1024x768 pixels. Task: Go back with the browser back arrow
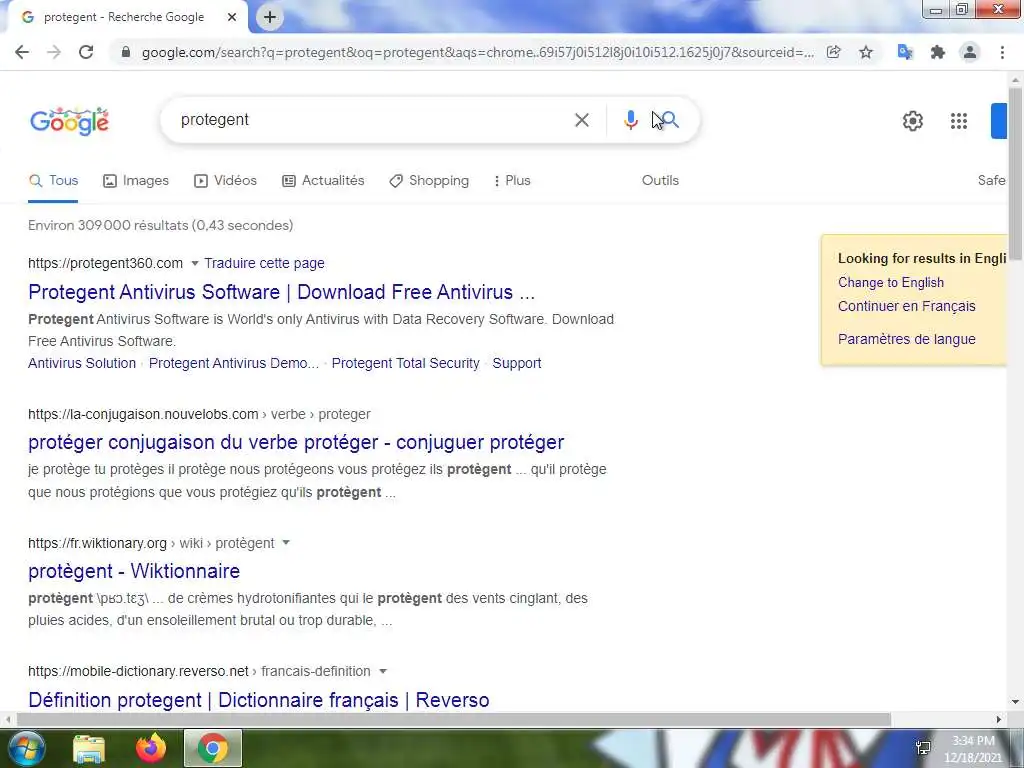click(x=22, y=52)
